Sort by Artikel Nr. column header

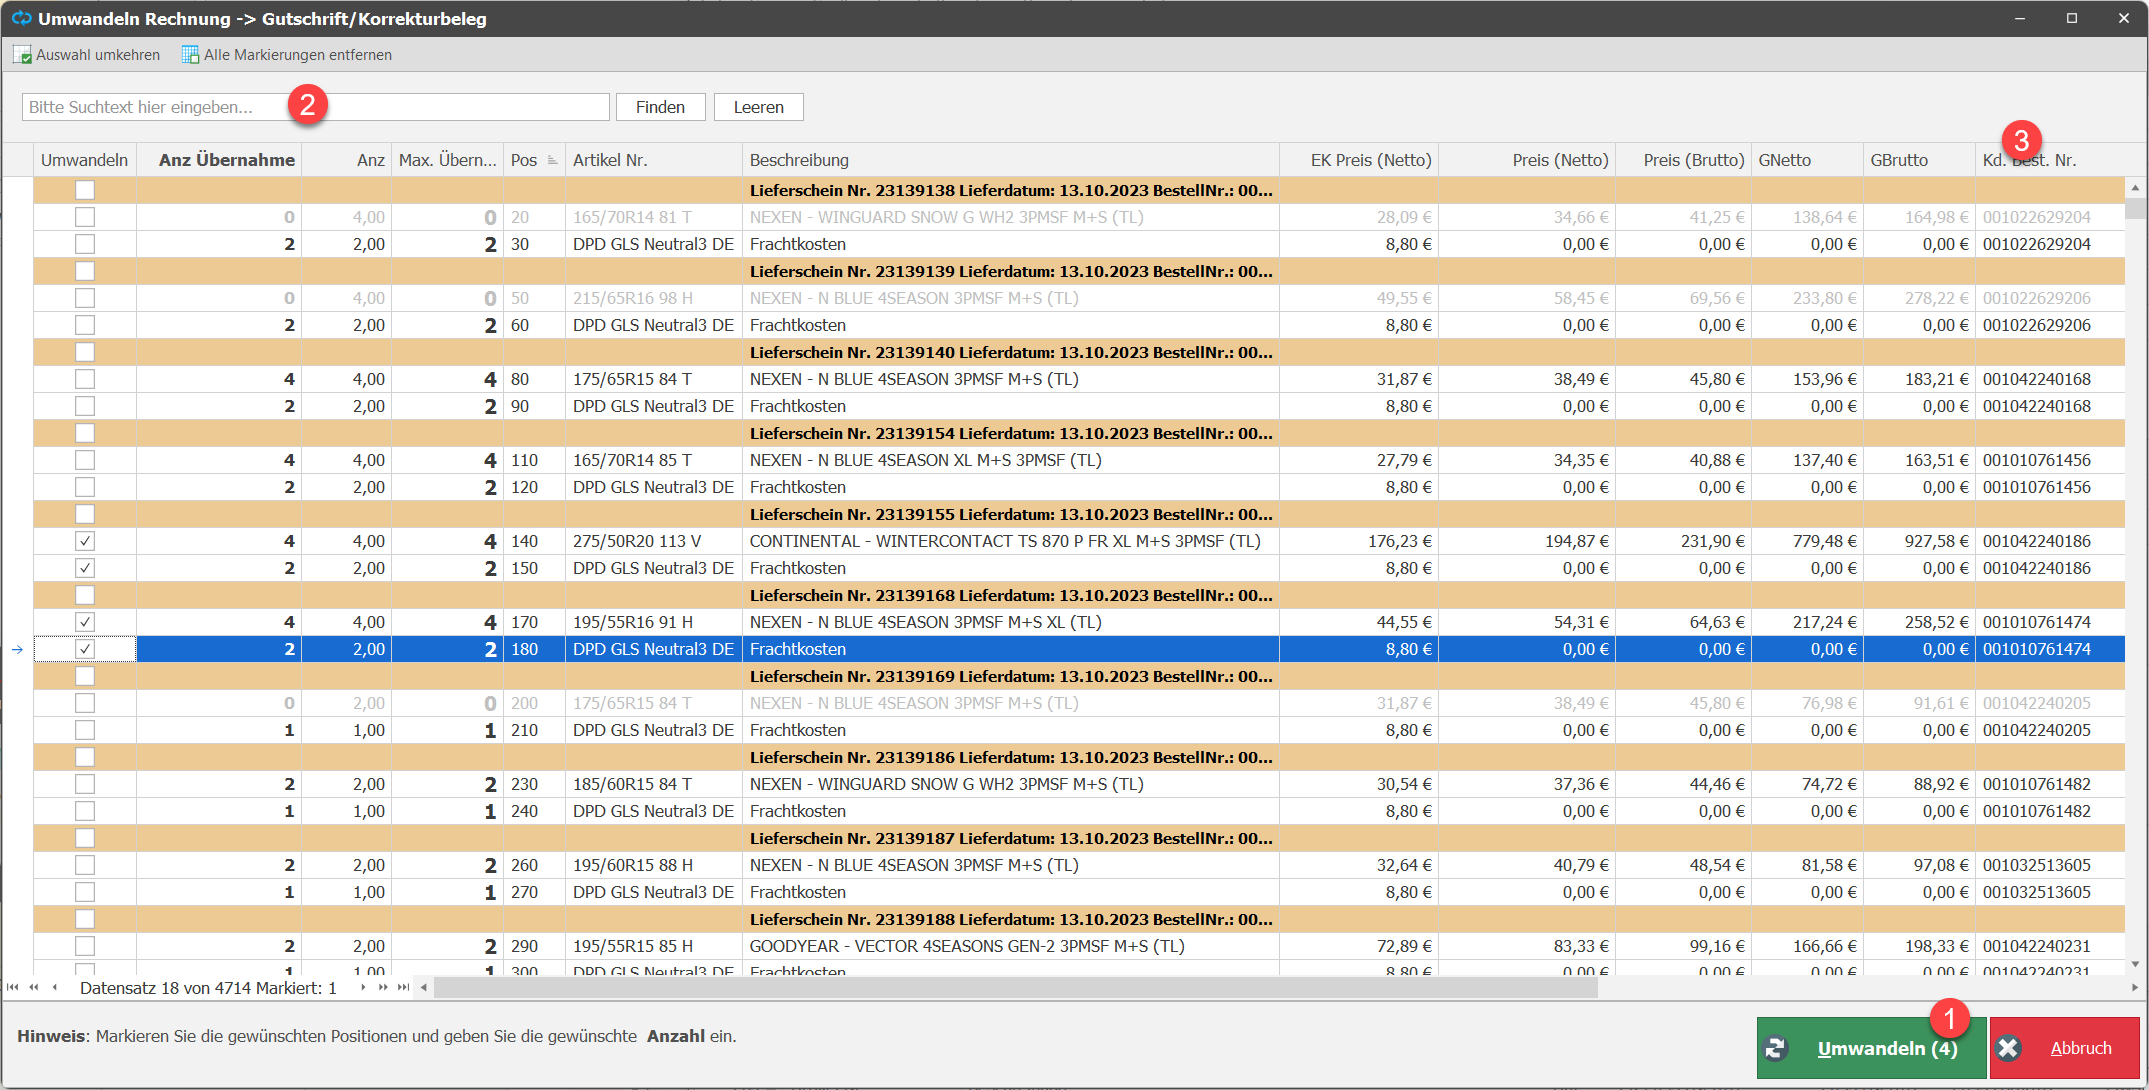[x=654, y=160]
